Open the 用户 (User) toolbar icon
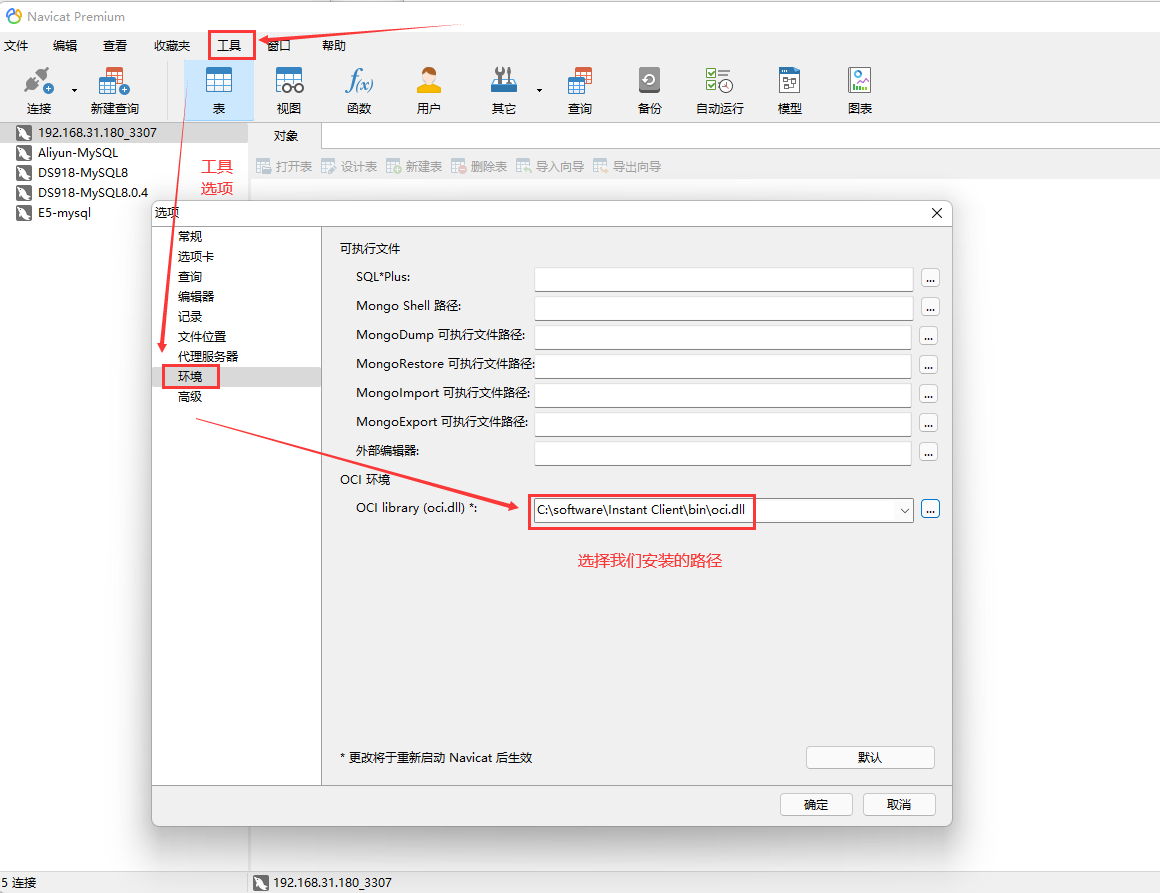This screenshot has height=893, width=1160. (428, 89)
